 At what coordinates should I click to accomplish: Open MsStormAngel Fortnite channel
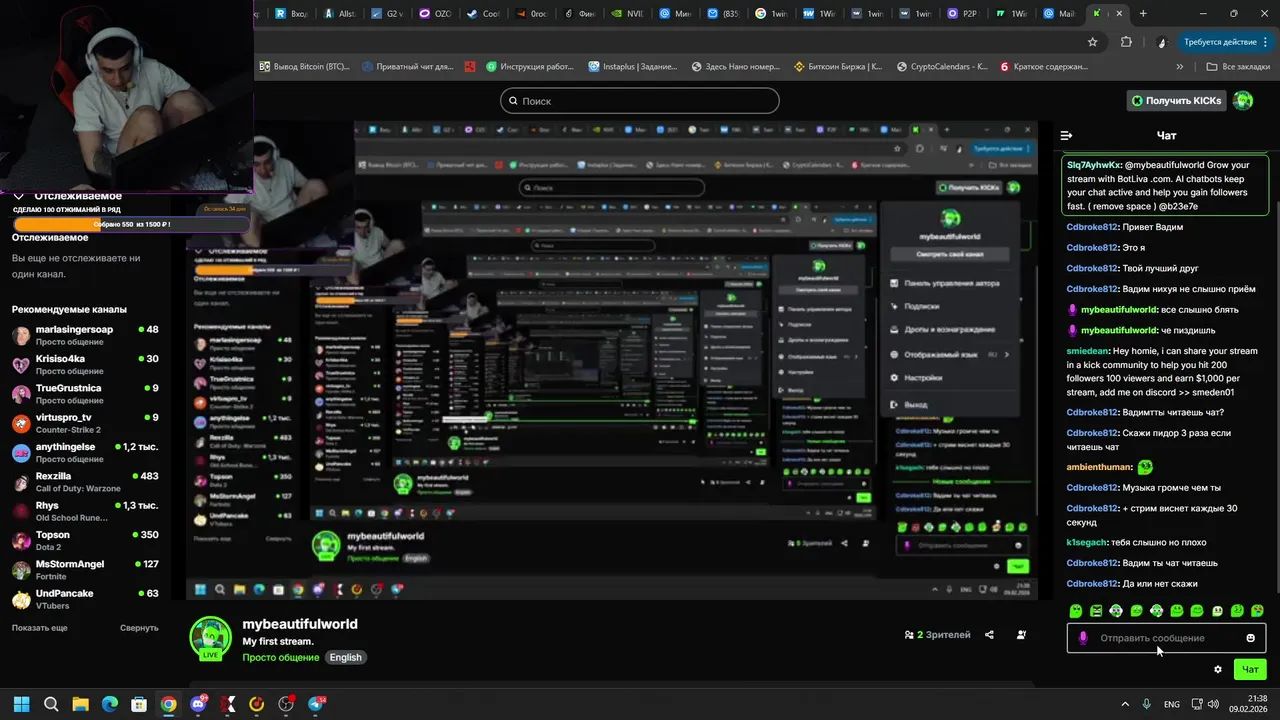click(x=85, y=570)
